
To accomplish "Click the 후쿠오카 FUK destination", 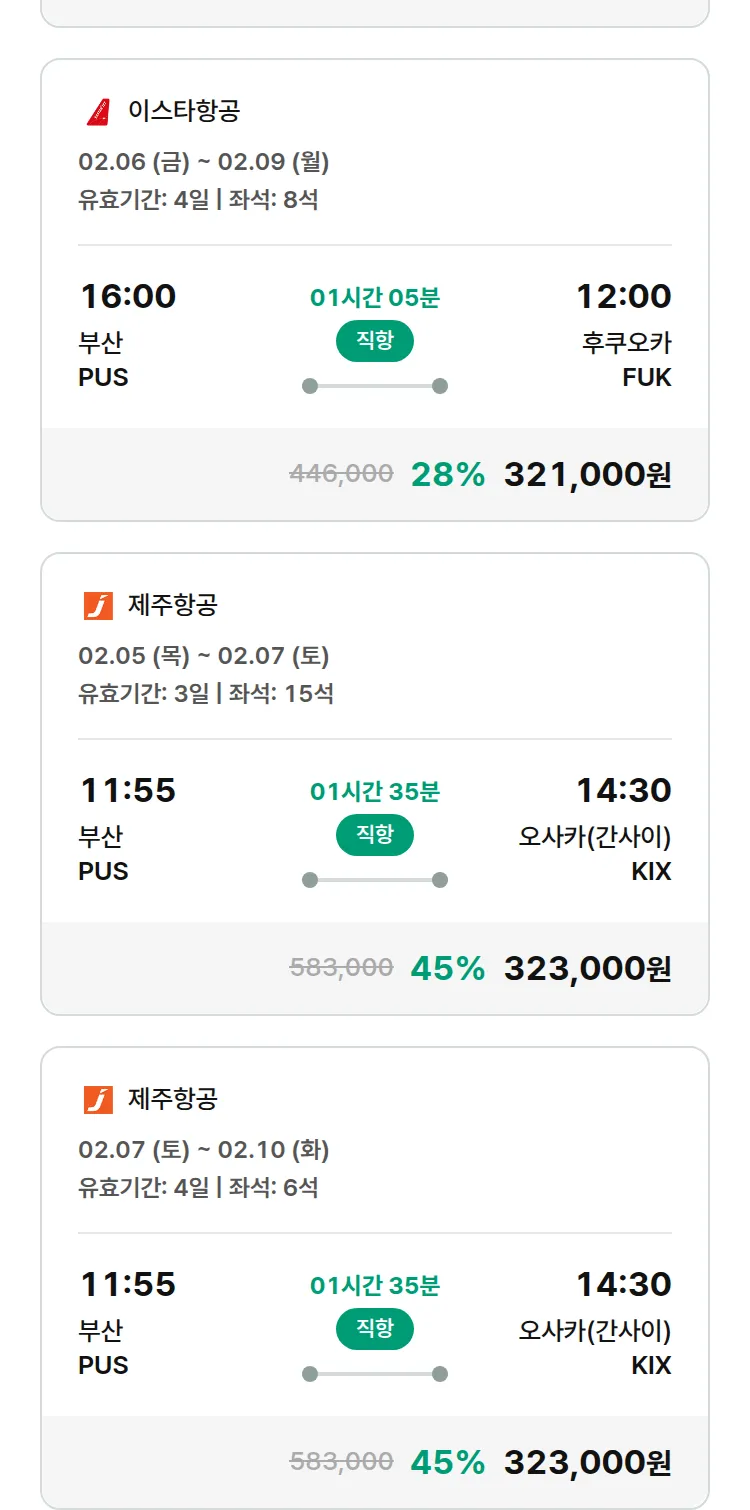I will 627,359.
